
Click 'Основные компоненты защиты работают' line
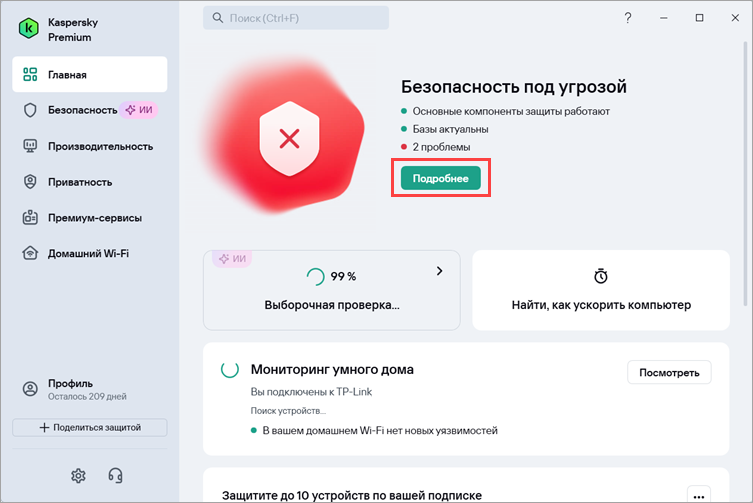tap(505, 111)
